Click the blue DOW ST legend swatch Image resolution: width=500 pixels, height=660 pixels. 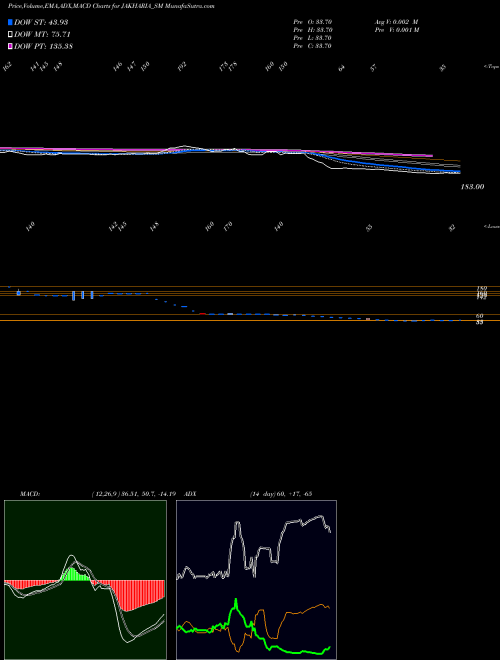tap(11, 22)
